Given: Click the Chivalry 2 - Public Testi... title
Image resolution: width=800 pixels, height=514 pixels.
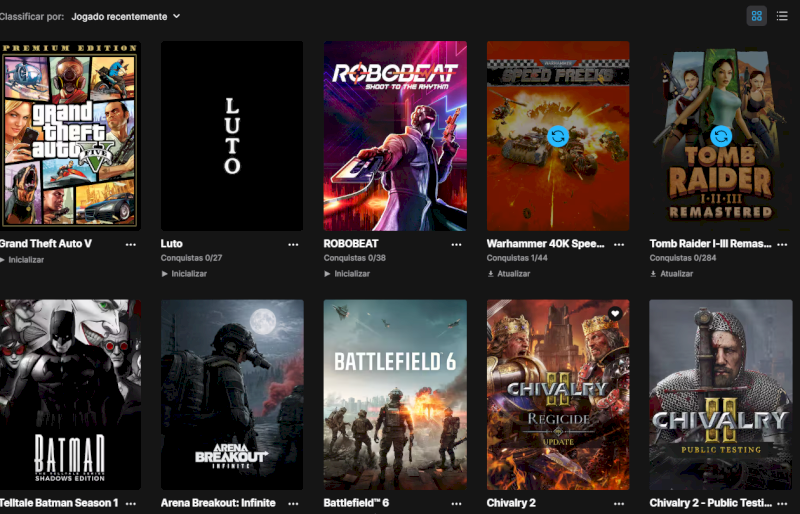Looking at the screenshot, I should pos(710,503).
